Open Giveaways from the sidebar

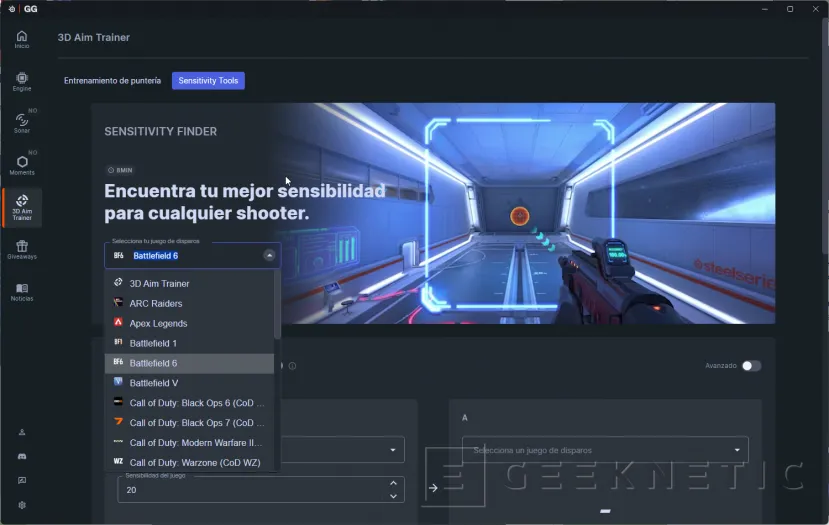click(22, 250)
